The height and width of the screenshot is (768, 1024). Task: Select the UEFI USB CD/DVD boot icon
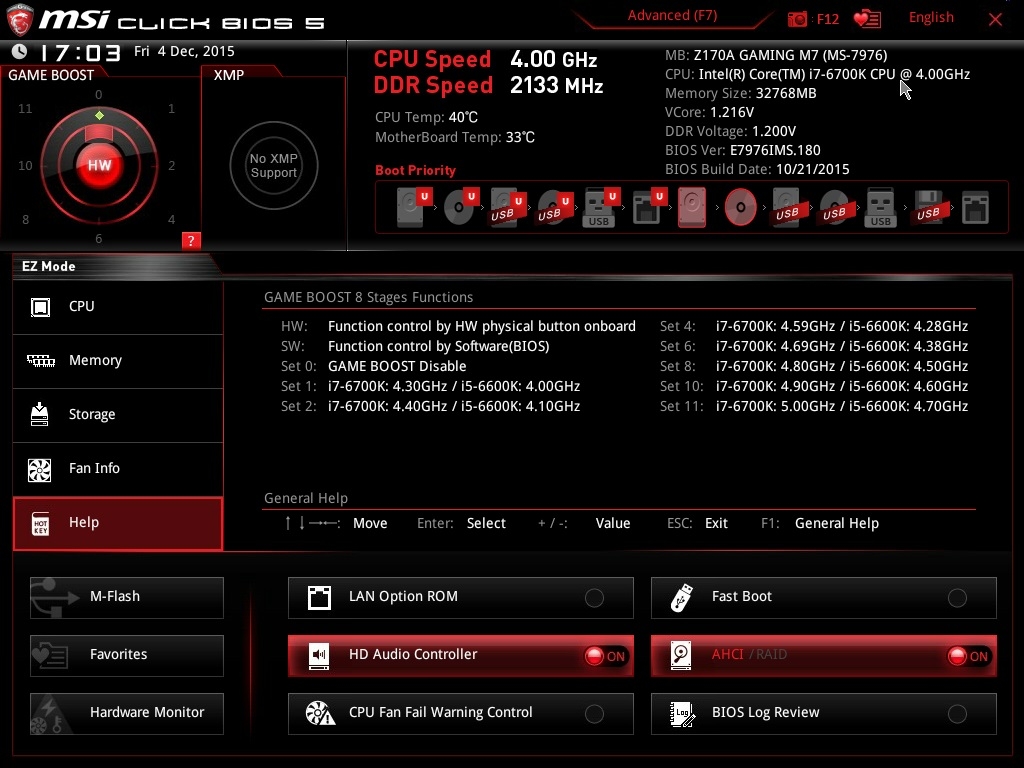click(554, 207)
